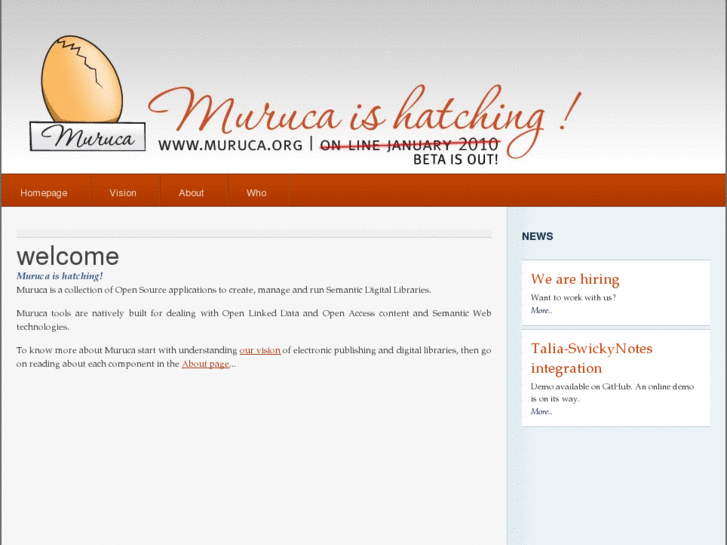Click the 'Want to work with us?' text

[x=574, y=298]
